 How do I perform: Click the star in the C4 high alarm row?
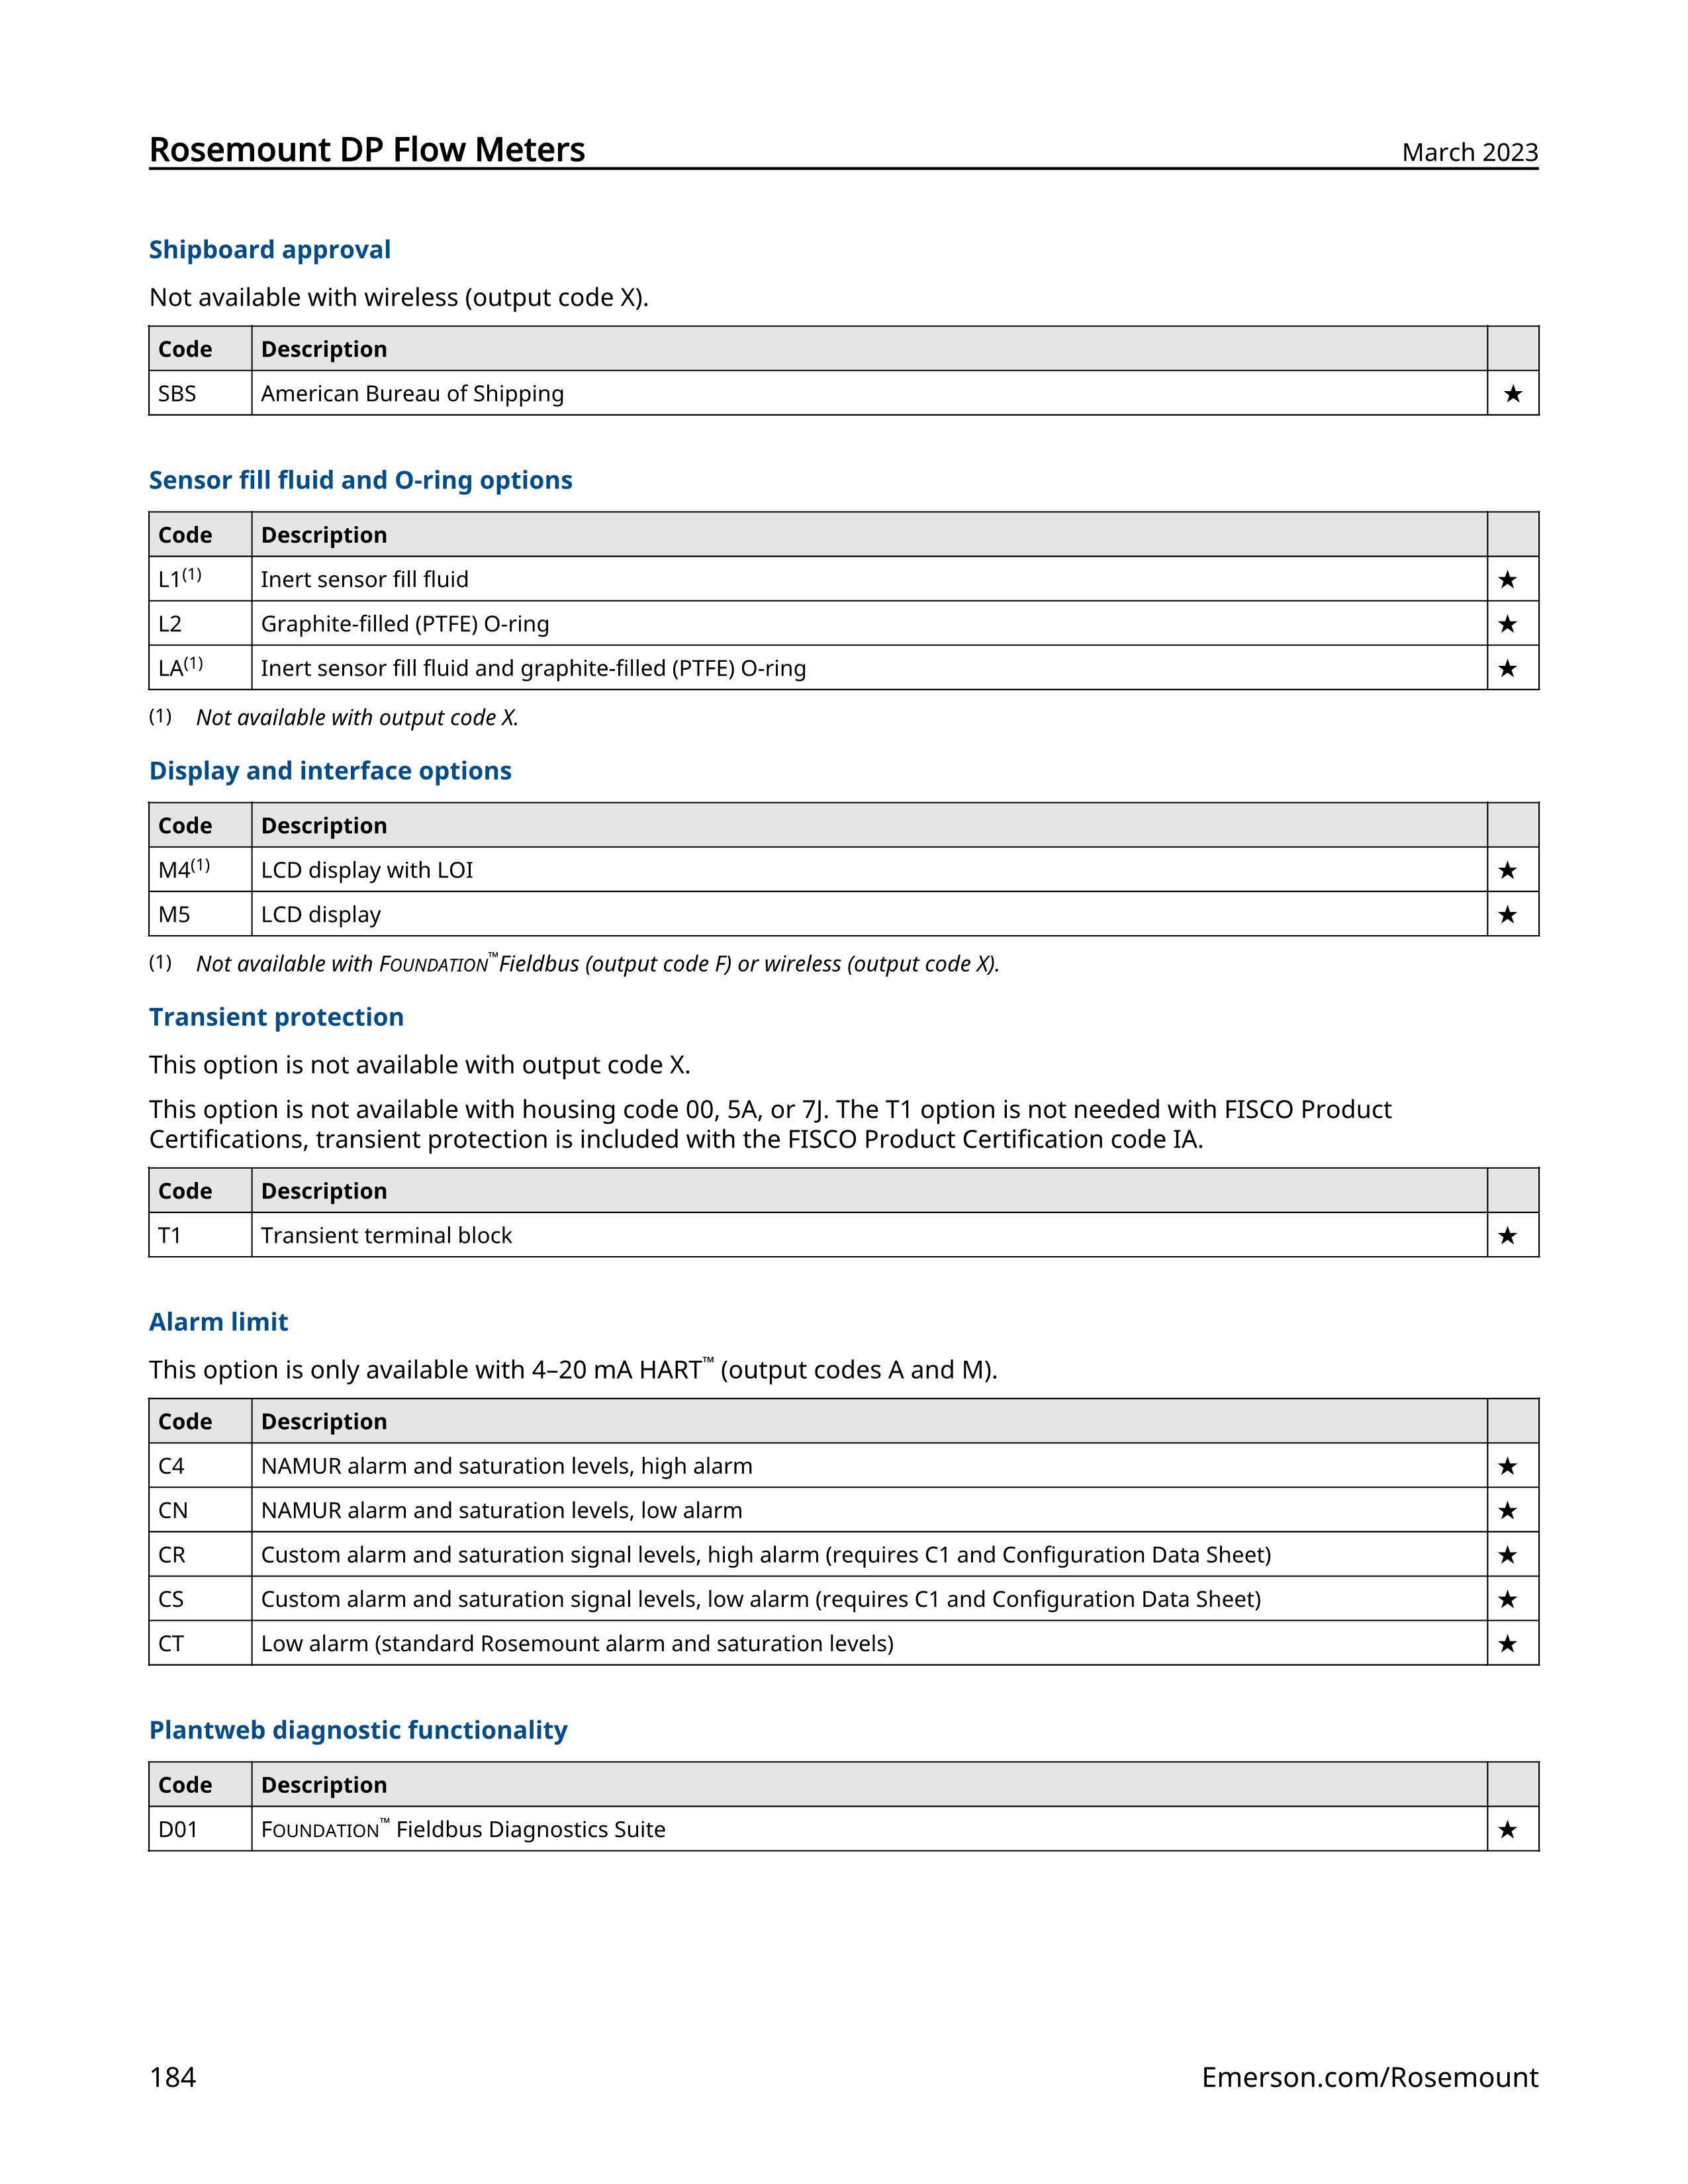(1508, 1466)
